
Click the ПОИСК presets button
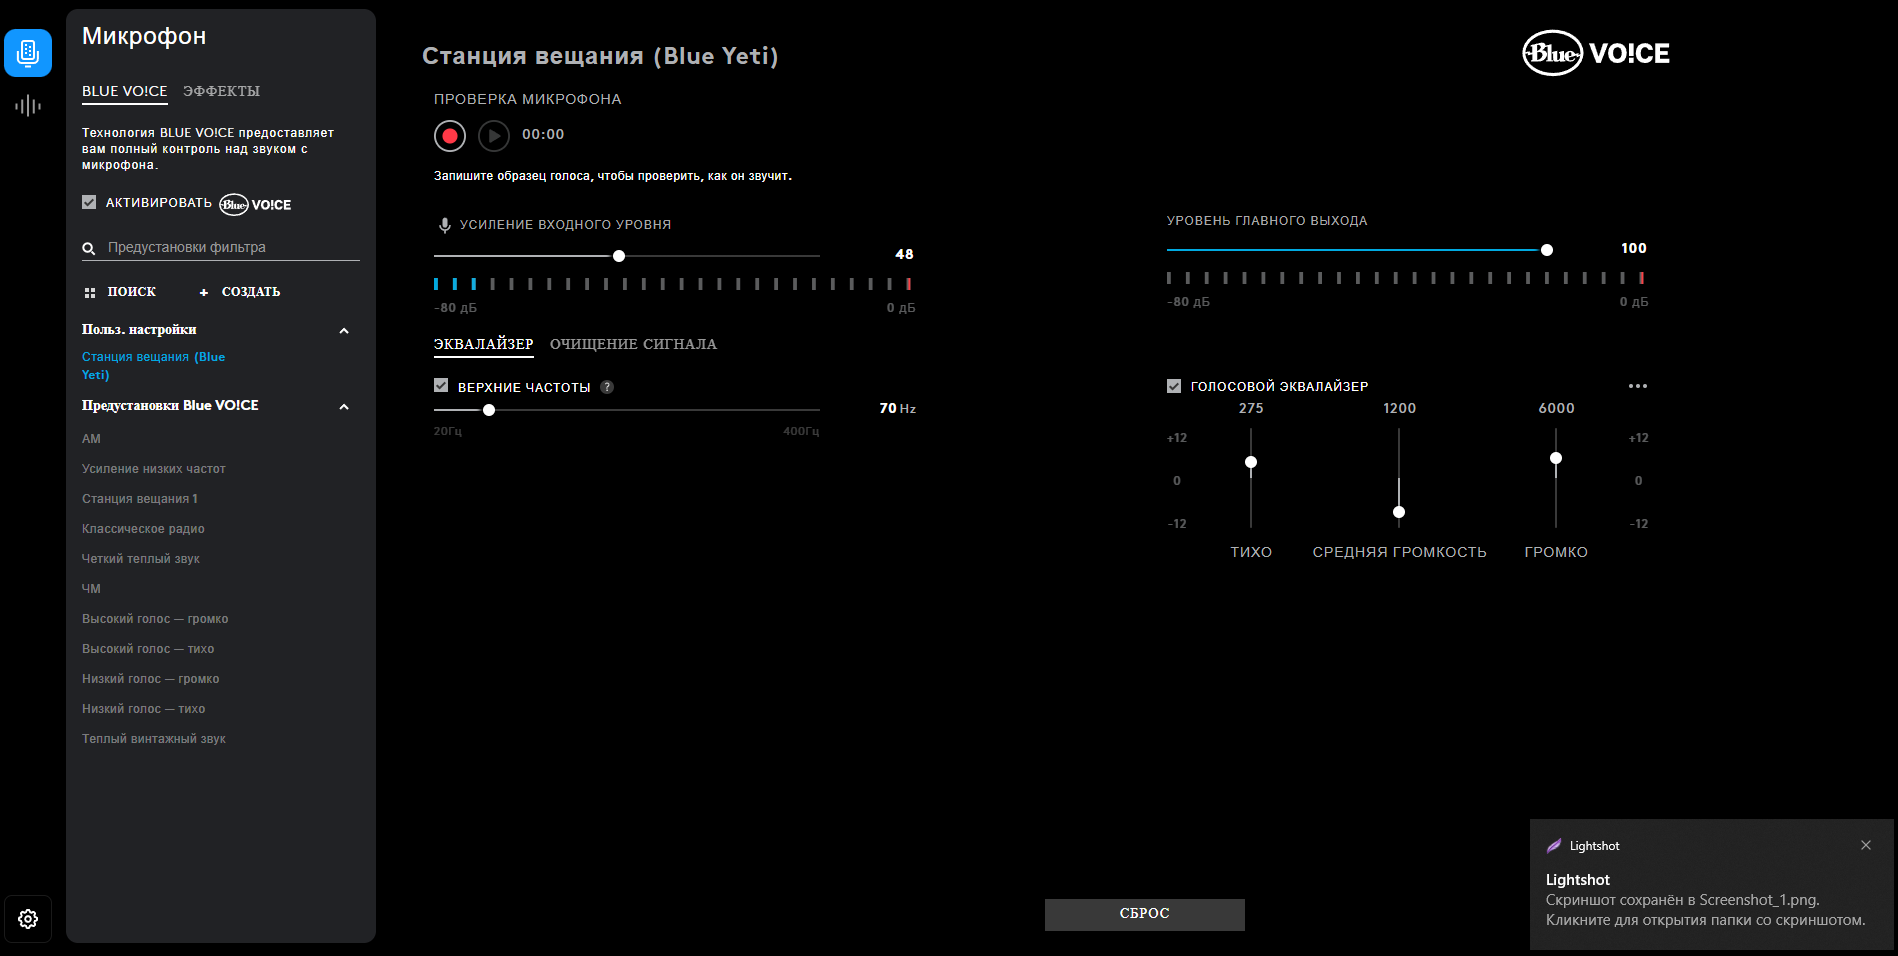tap(120, 292)
